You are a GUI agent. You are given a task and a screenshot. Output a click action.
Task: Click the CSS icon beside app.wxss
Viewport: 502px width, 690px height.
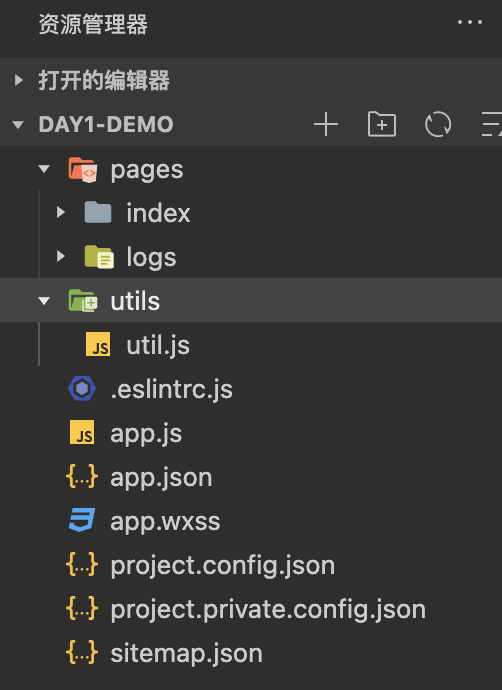(82, 520)
